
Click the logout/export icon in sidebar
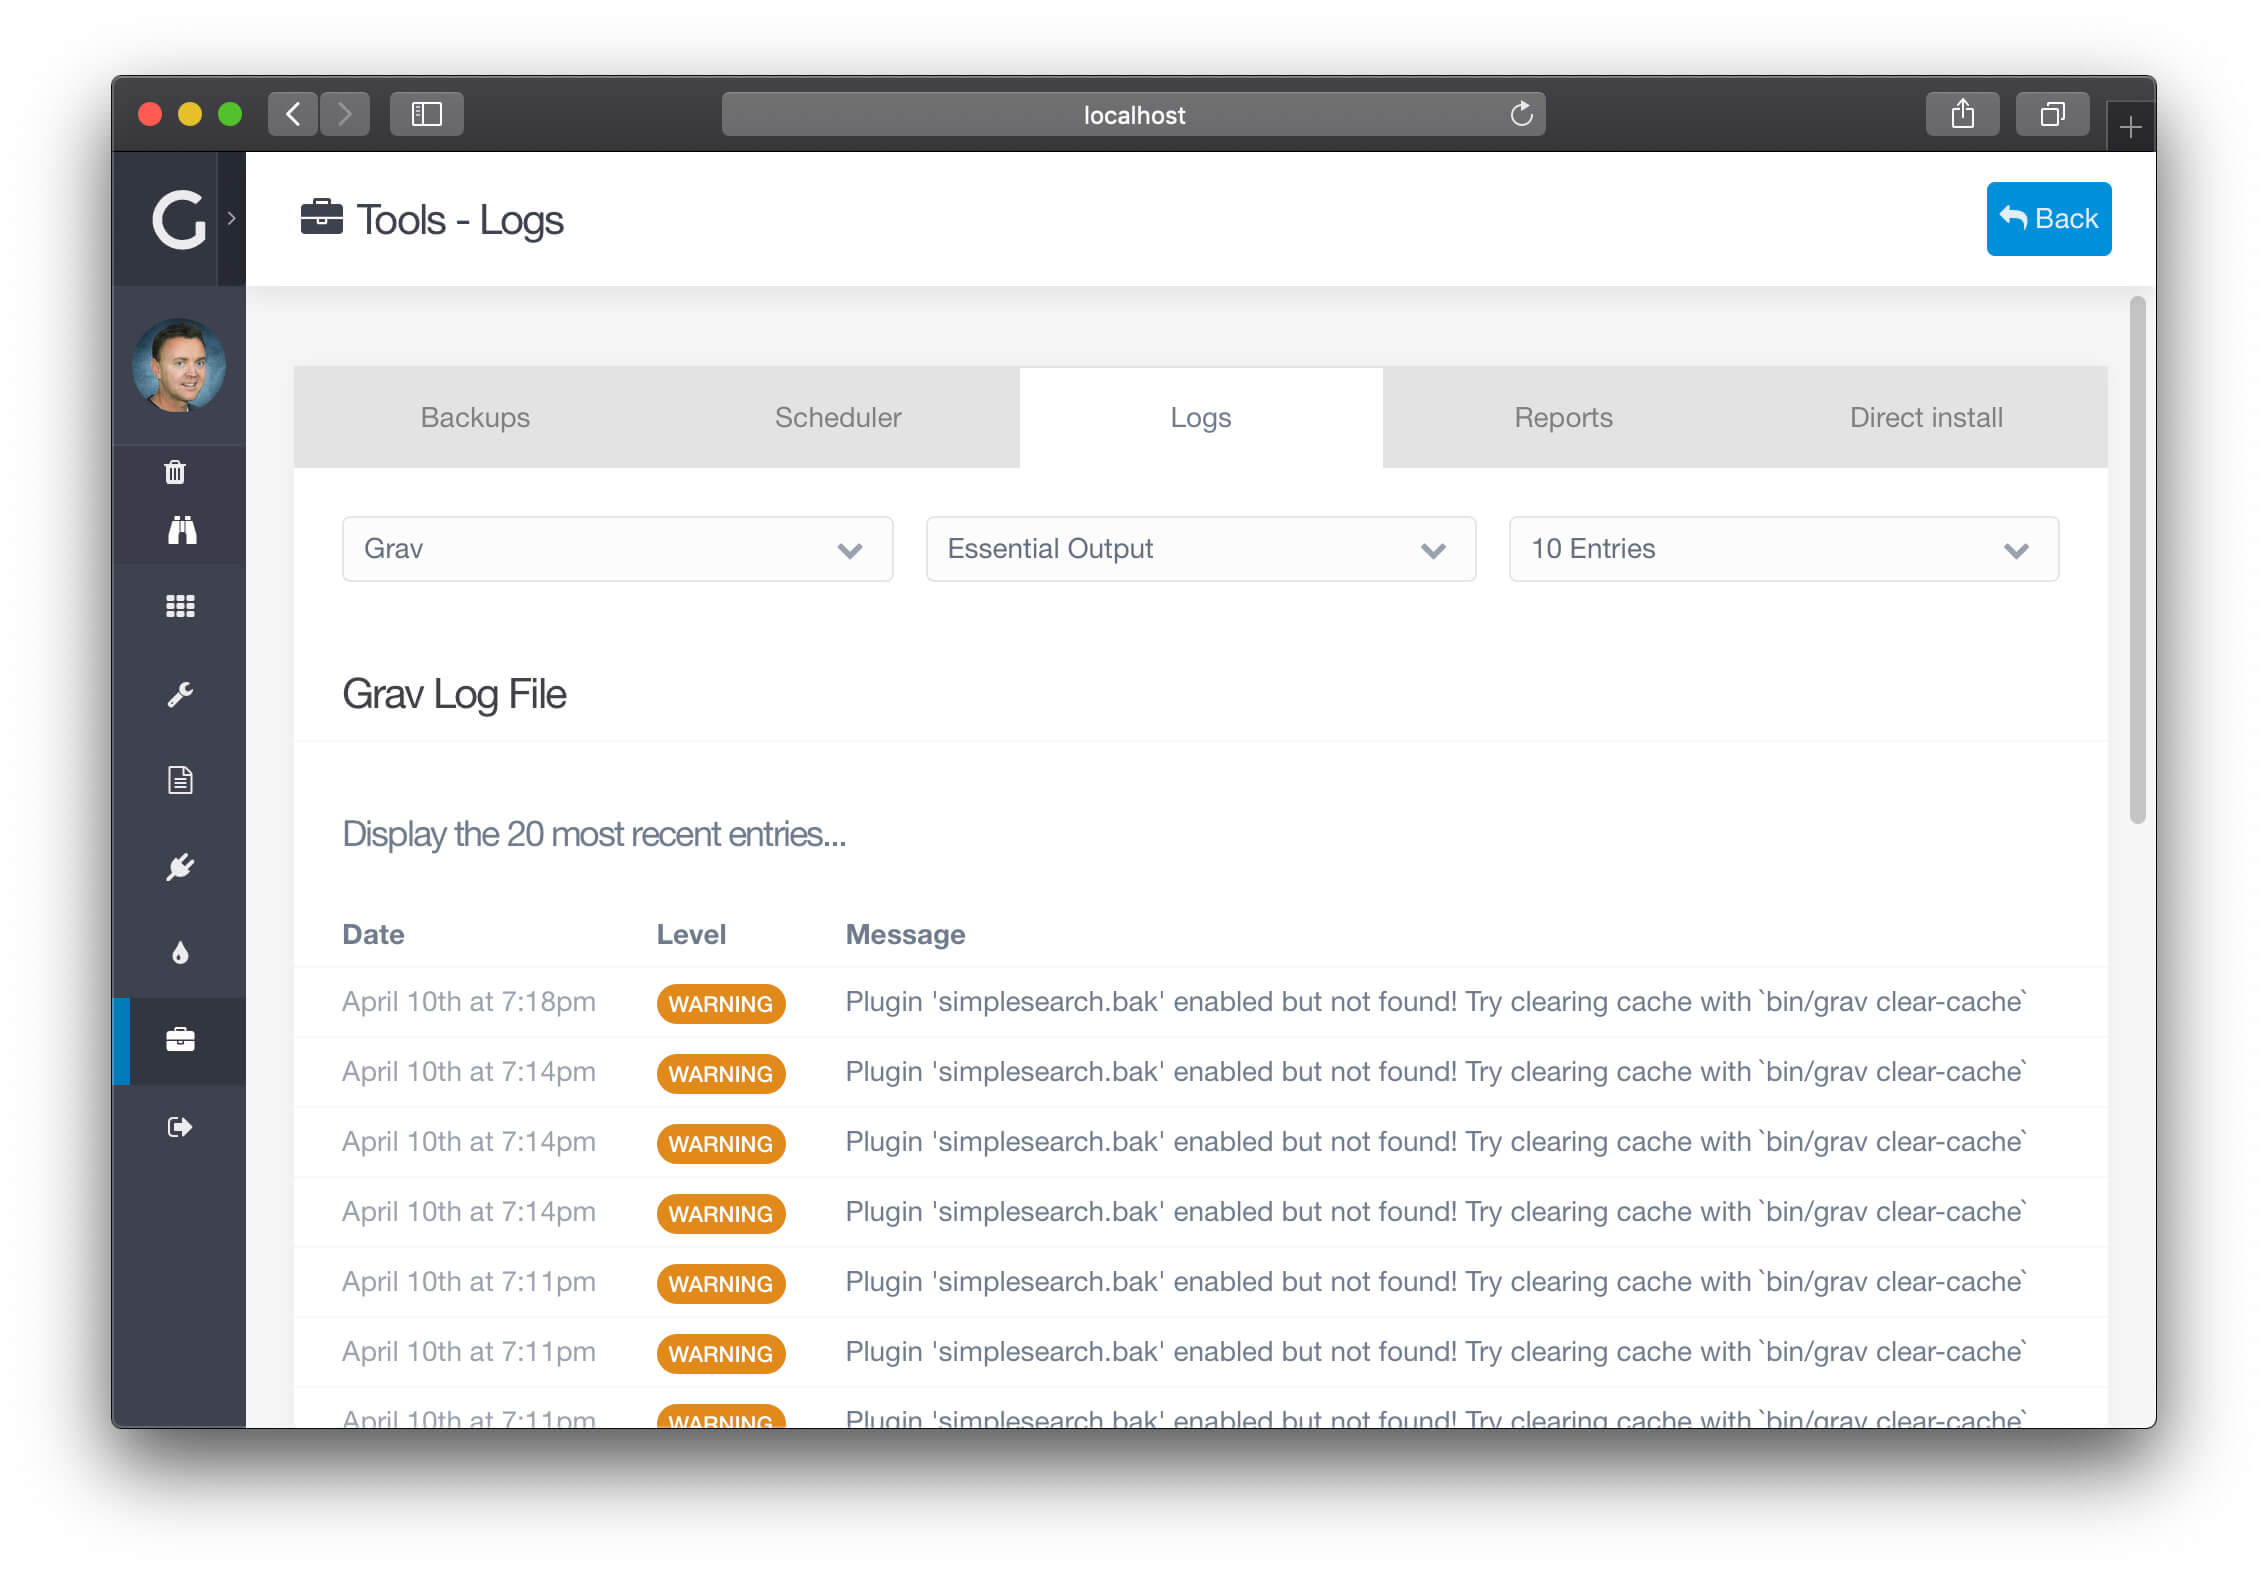179,1124
